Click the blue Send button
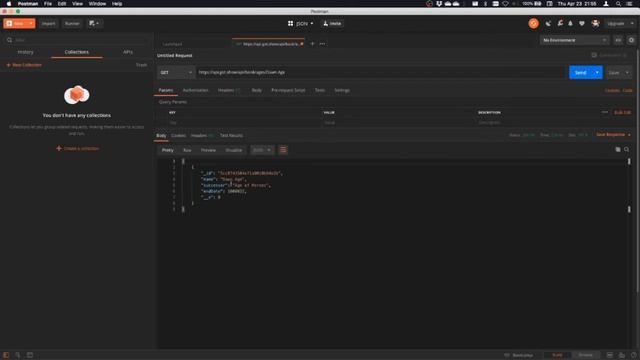The image size is (640, 360). click(580, 72)
